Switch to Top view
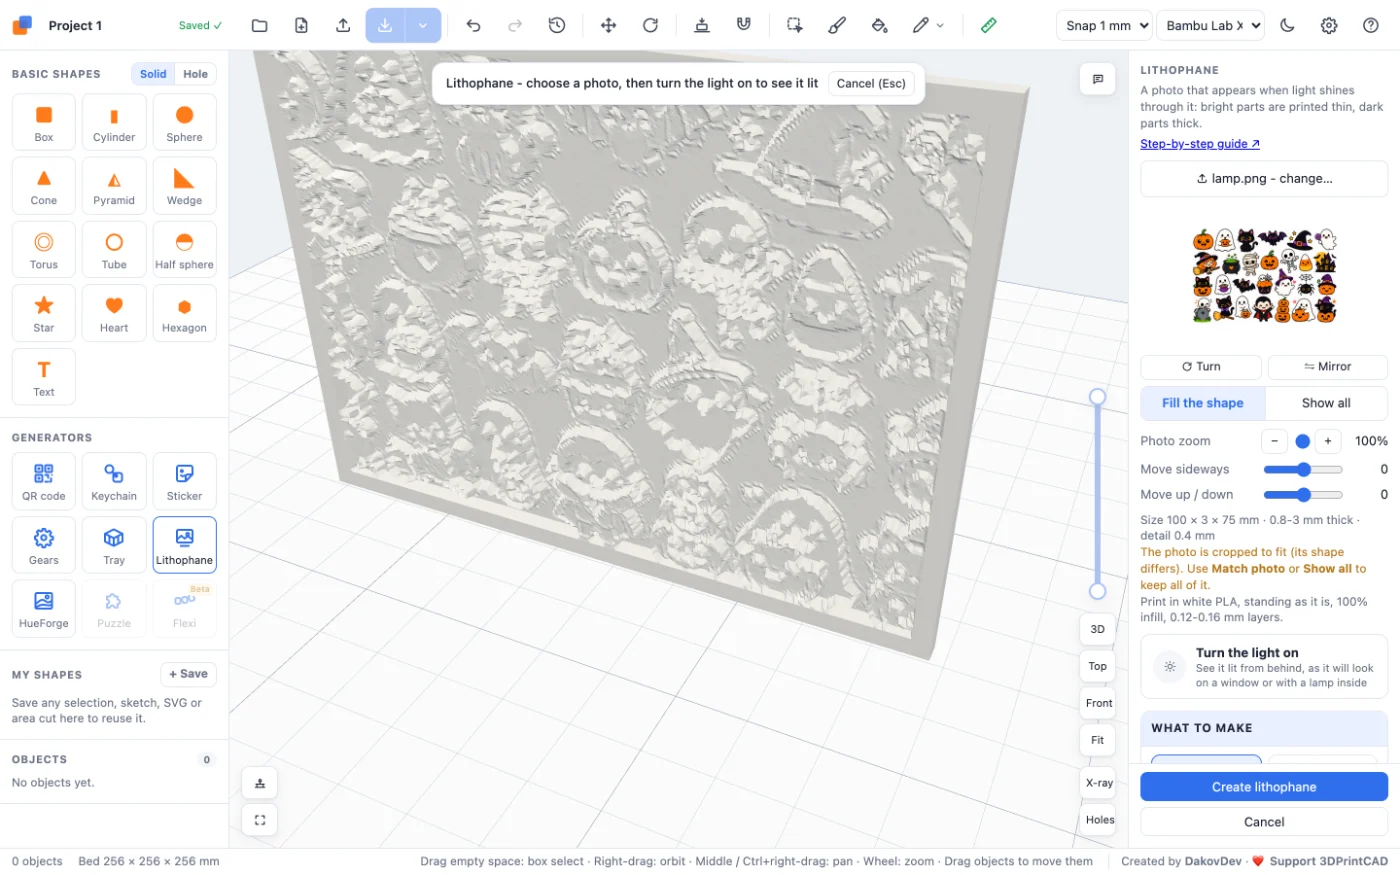 [x=1098, y=666]
